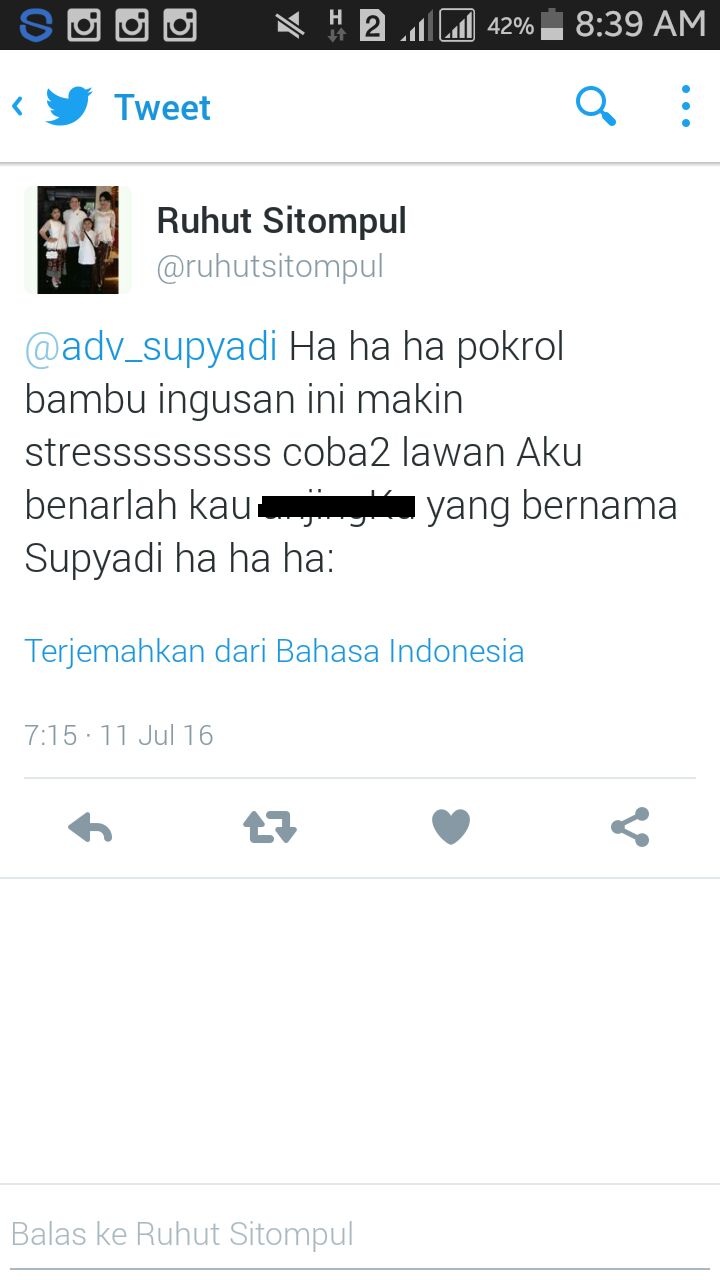Tap the first Instagram notification icon

[84, 25]
